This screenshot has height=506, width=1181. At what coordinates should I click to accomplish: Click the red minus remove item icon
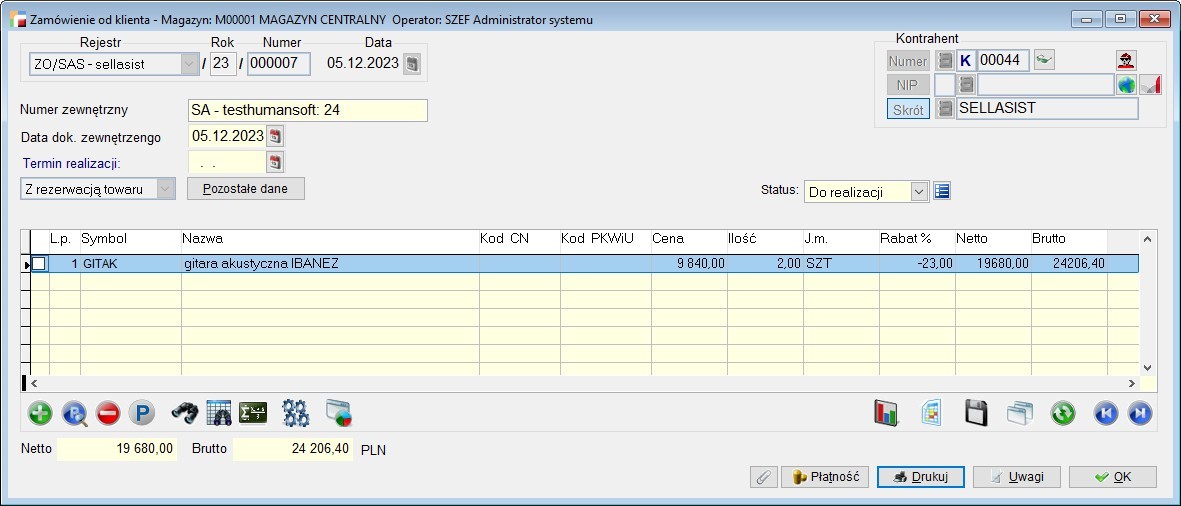click(x=108, y=413)
